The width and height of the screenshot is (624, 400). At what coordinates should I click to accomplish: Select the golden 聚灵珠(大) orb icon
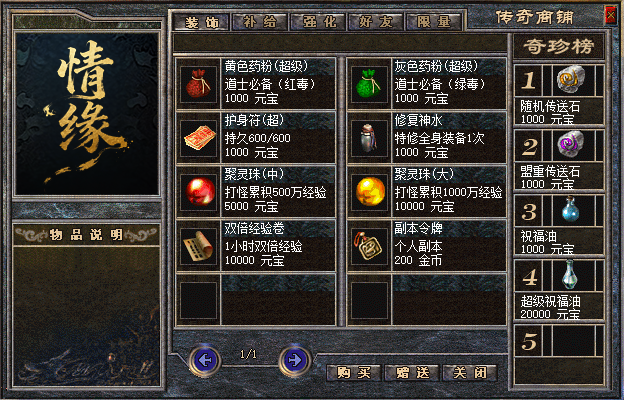[369, 192]
